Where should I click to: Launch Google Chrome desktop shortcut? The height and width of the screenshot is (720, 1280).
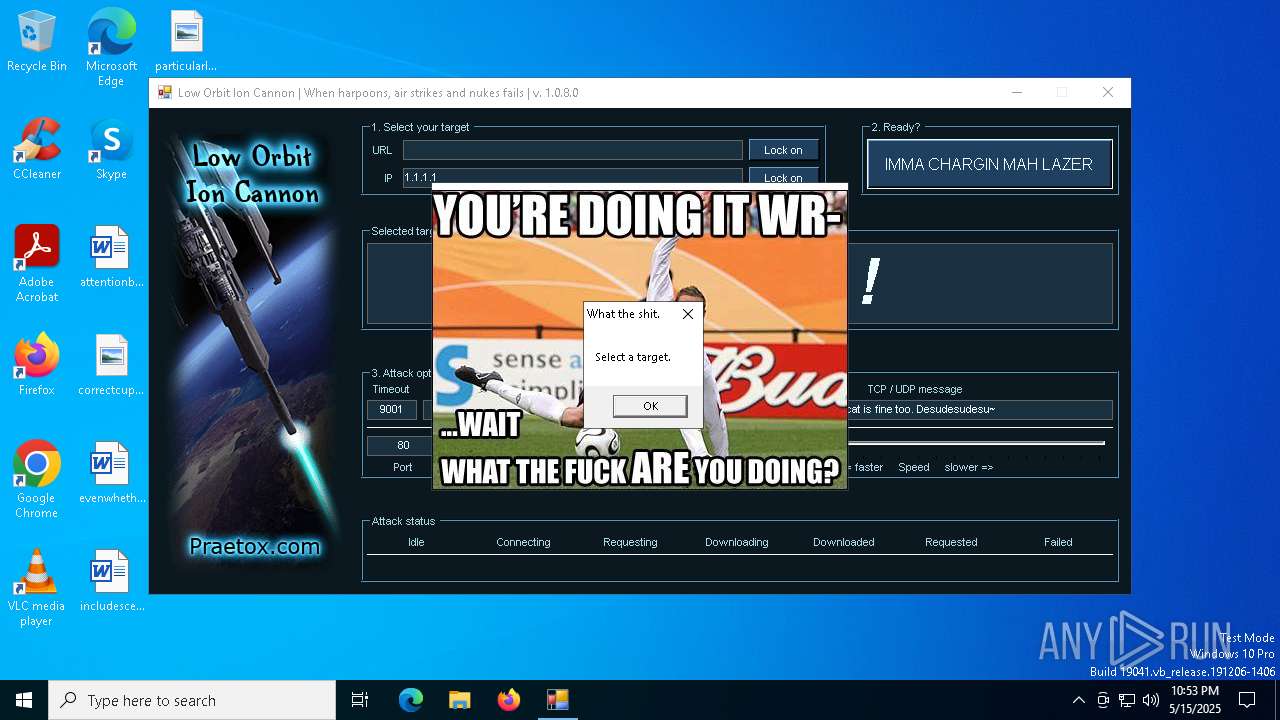tap(37, 480)
